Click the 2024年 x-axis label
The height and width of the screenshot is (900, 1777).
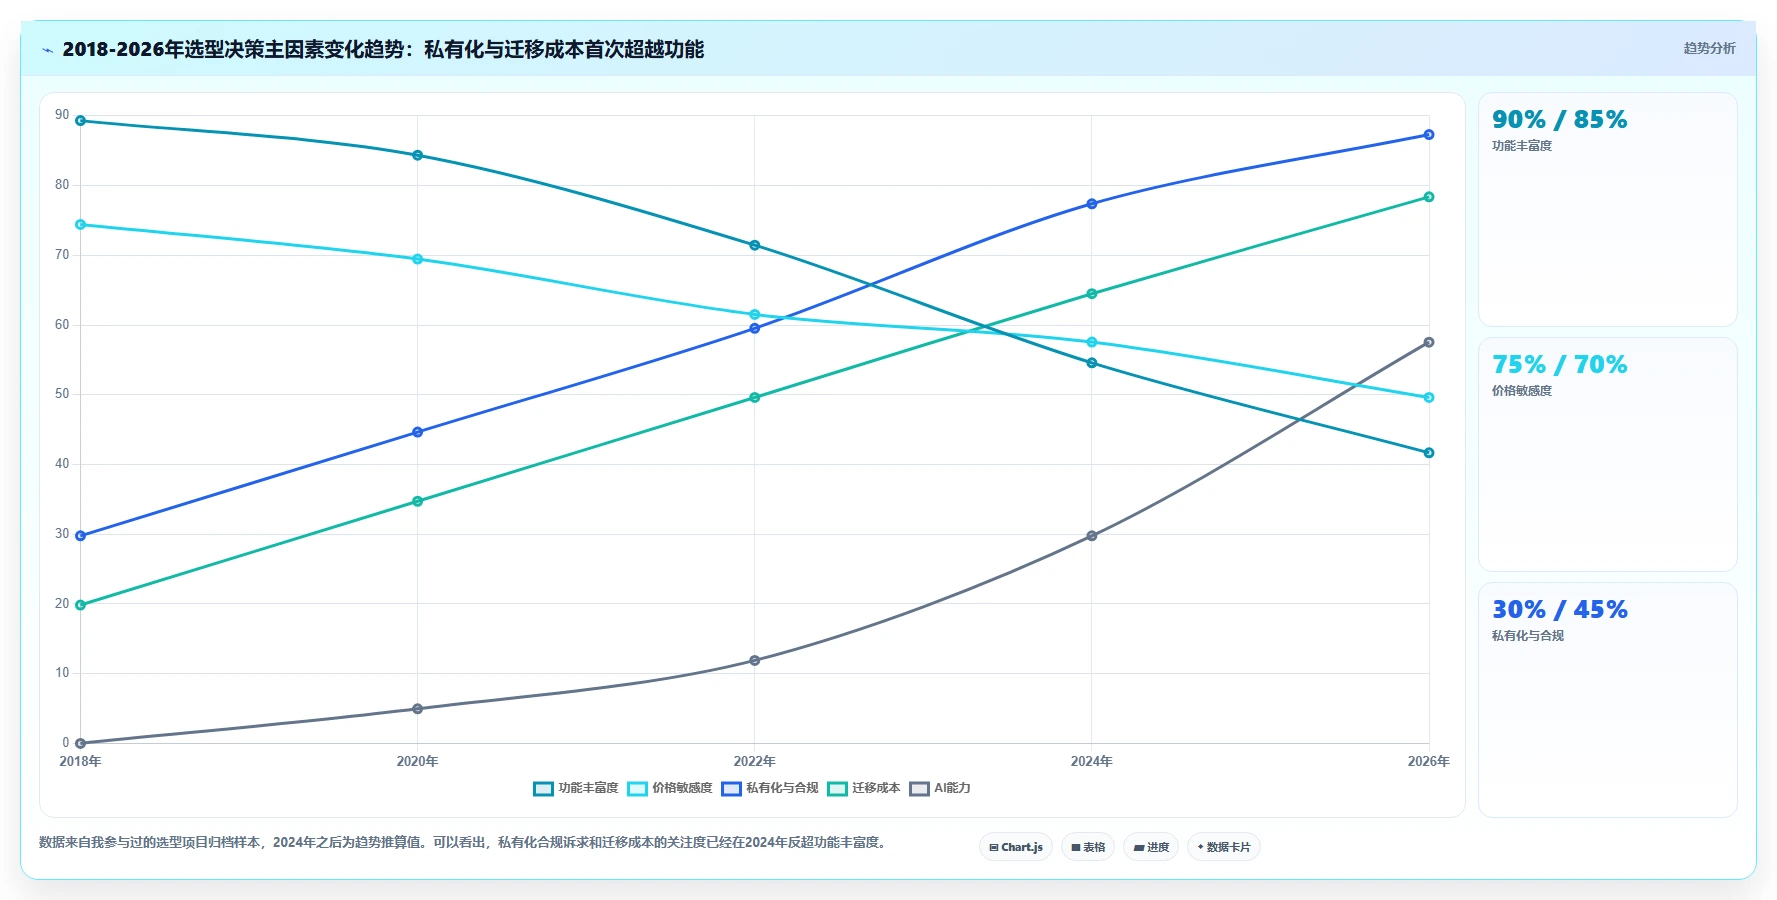[x=1092, y=762]
